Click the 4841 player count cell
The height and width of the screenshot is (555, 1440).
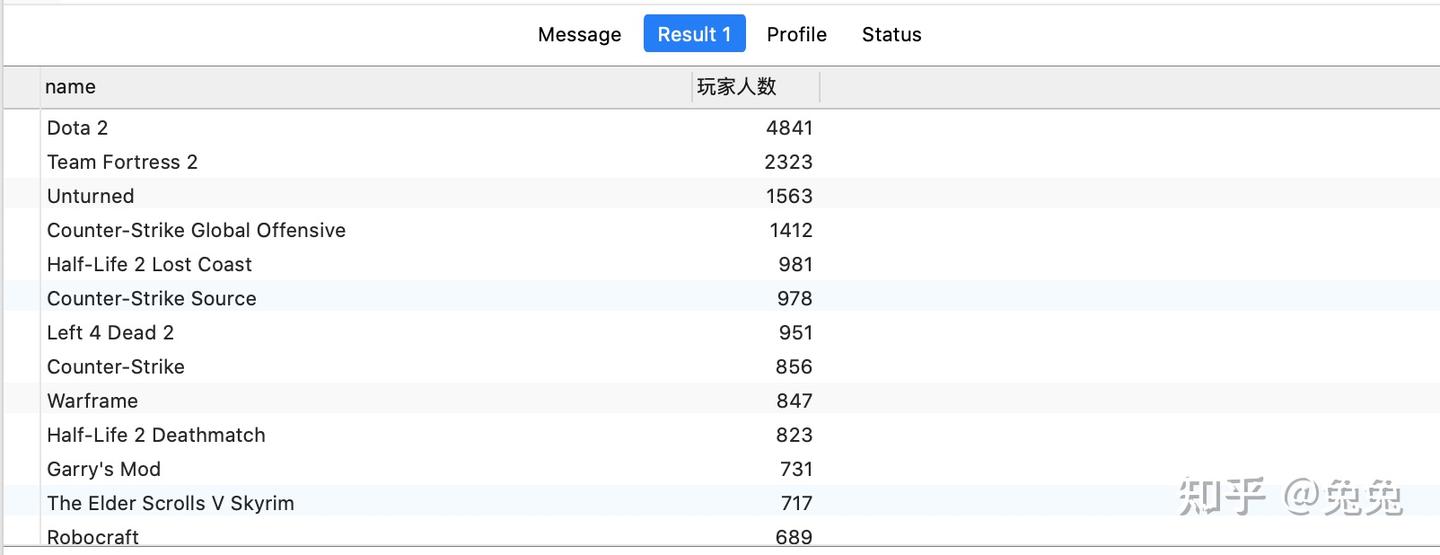click(789, 128)
